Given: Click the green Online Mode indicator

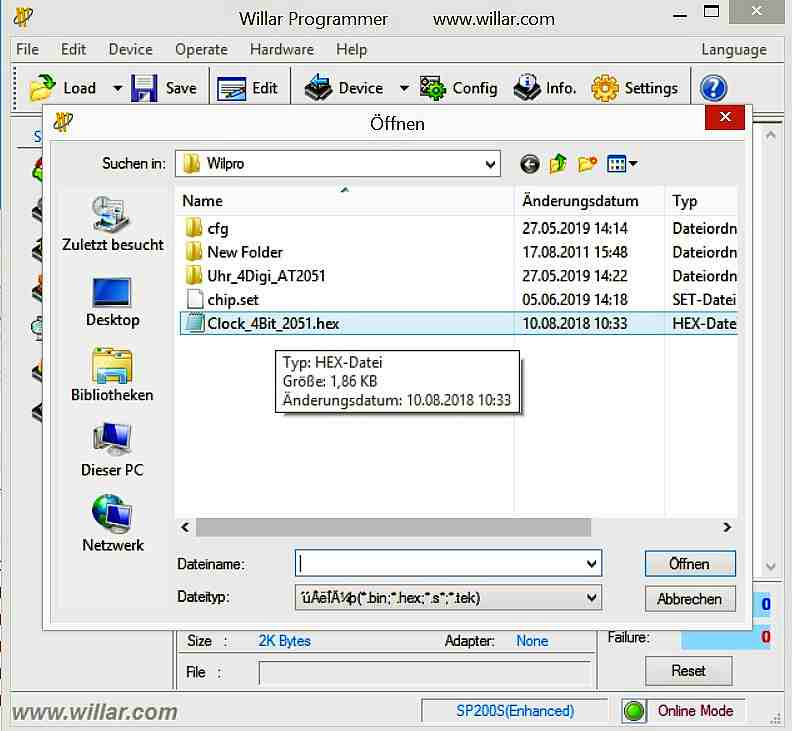Looking at the screenshot, I should [634, 711].
